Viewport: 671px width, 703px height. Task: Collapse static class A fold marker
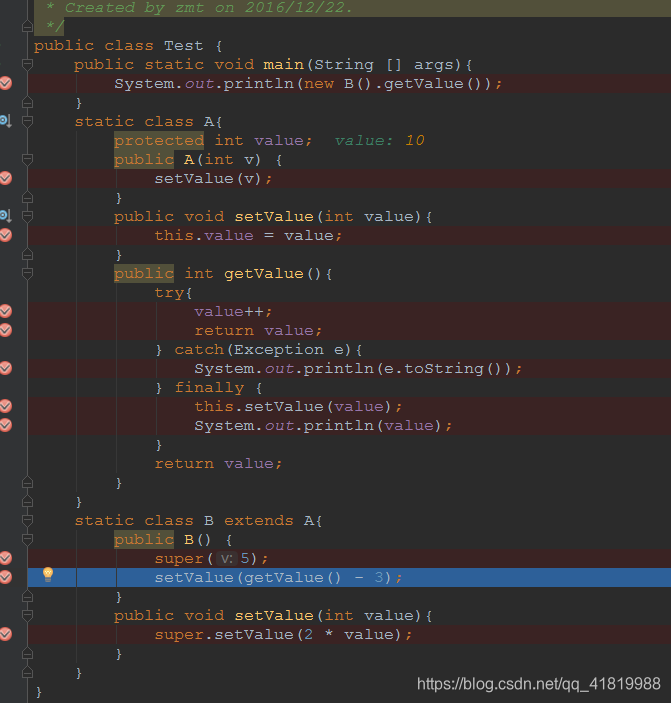pos(27,121)
